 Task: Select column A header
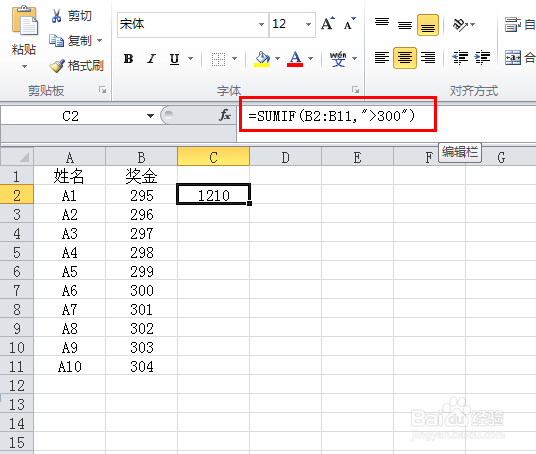(x=70, y=157)
